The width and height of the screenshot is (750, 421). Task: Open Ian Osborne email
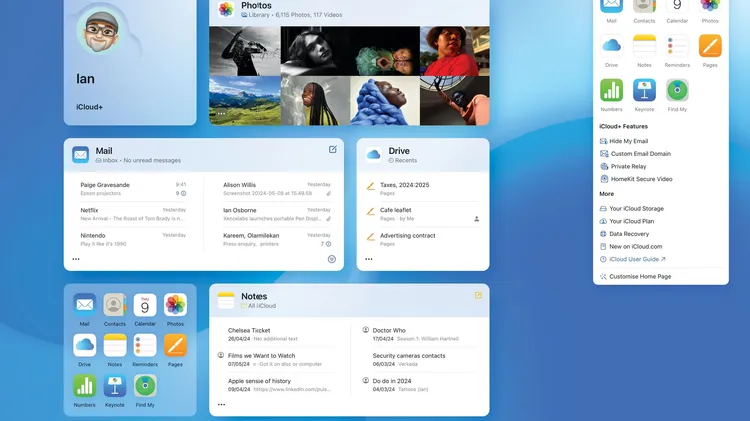point(277,214)
